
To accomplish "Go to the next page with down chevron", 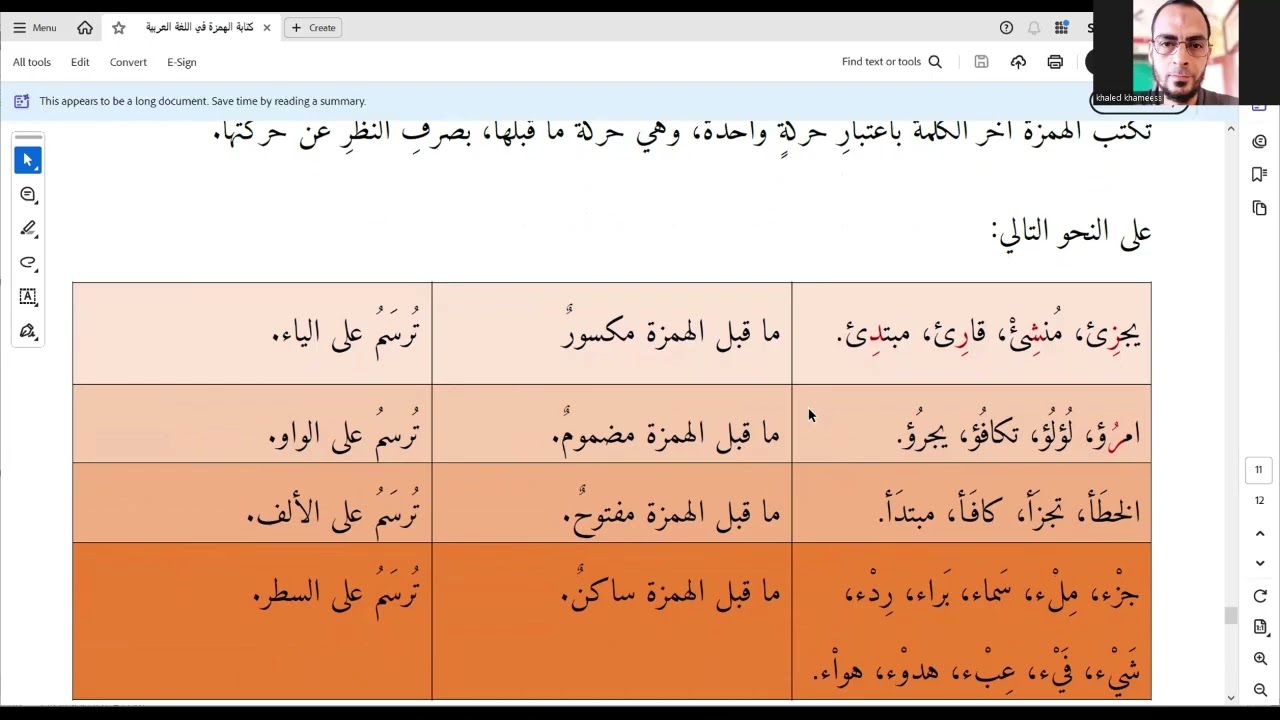I will 1260,563.
